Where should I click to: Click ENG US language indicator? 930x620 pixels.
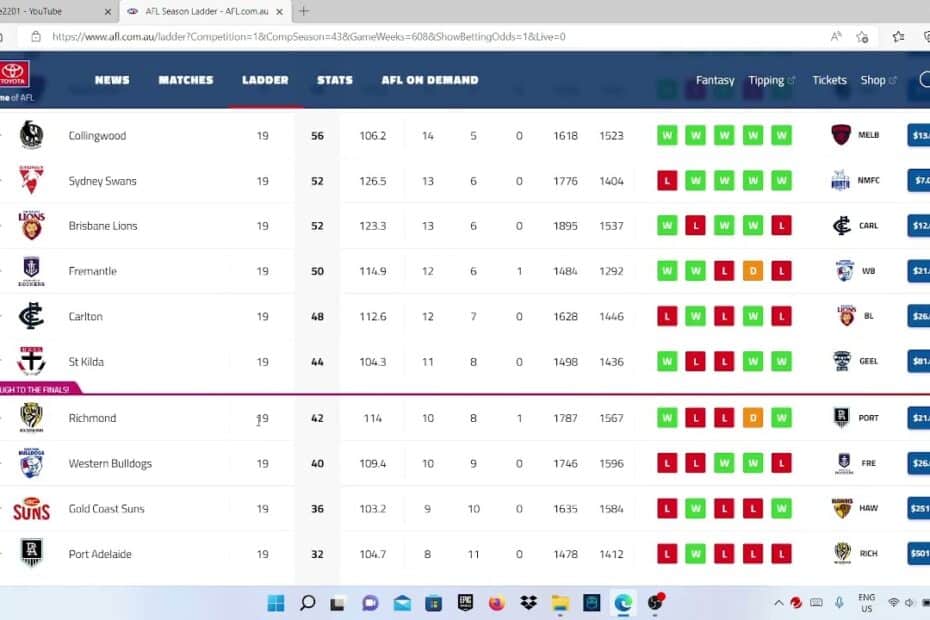pos(867,603)
